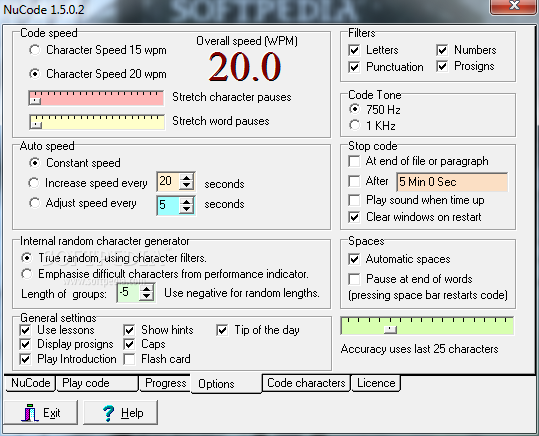The width and height of the screenshot is (539, 436).
Task: Click the 20.0 overall speed readout
Action: point(245,67)
